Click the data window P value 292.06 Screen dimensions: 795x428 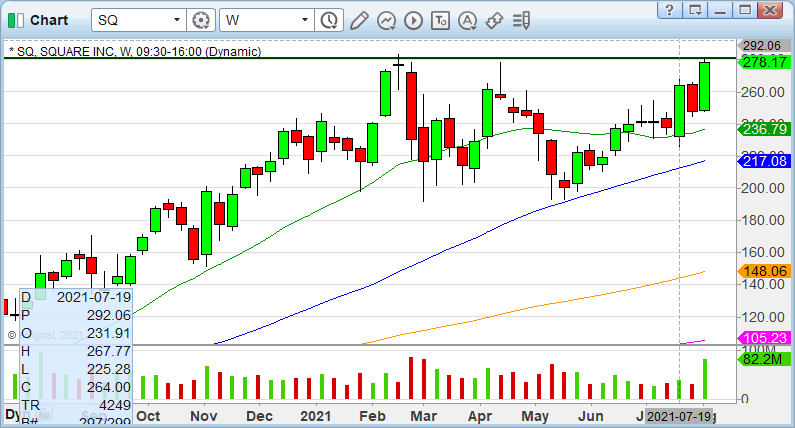tap(109, 315)
